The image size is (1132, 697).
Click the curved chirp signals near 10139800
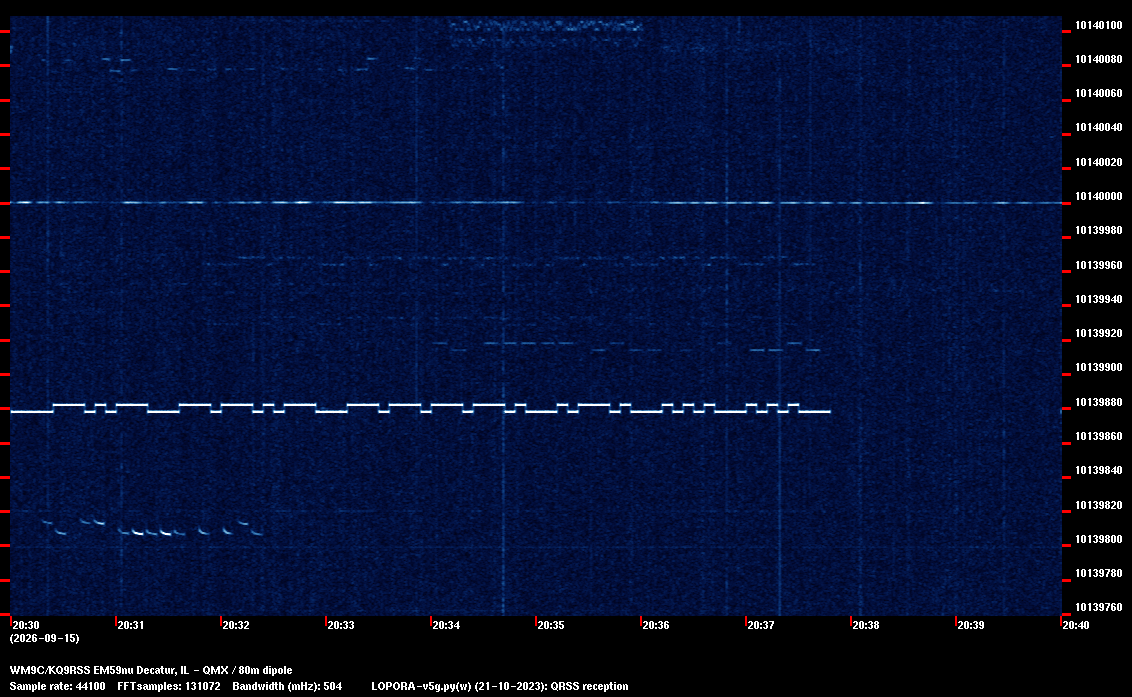152,527
